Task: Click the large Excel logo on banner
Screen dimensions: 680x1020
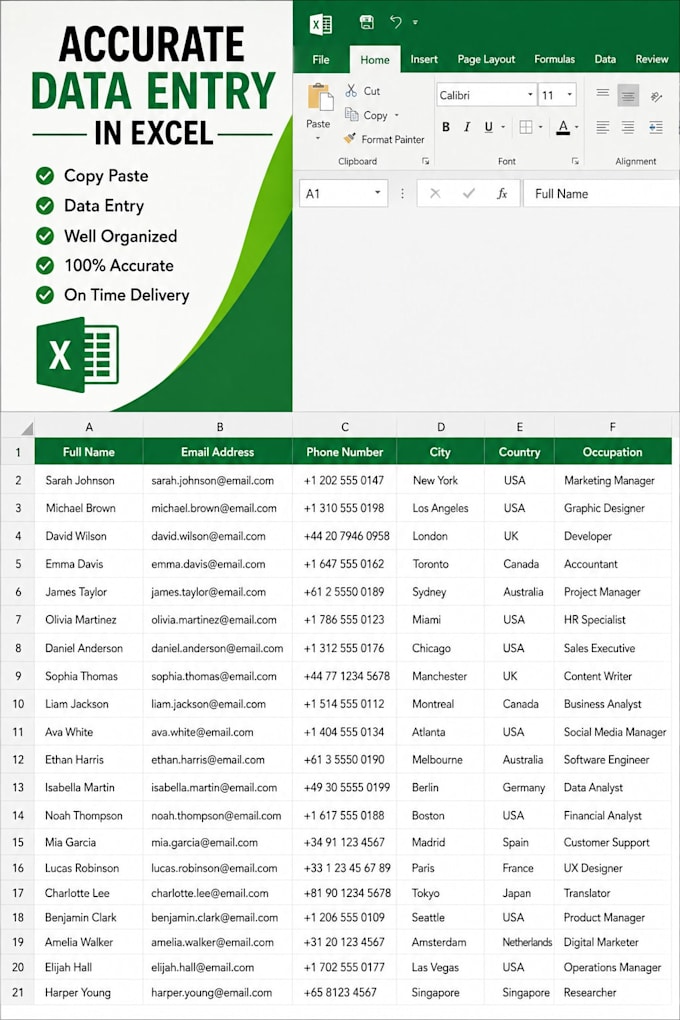Action: coord(77,355)
